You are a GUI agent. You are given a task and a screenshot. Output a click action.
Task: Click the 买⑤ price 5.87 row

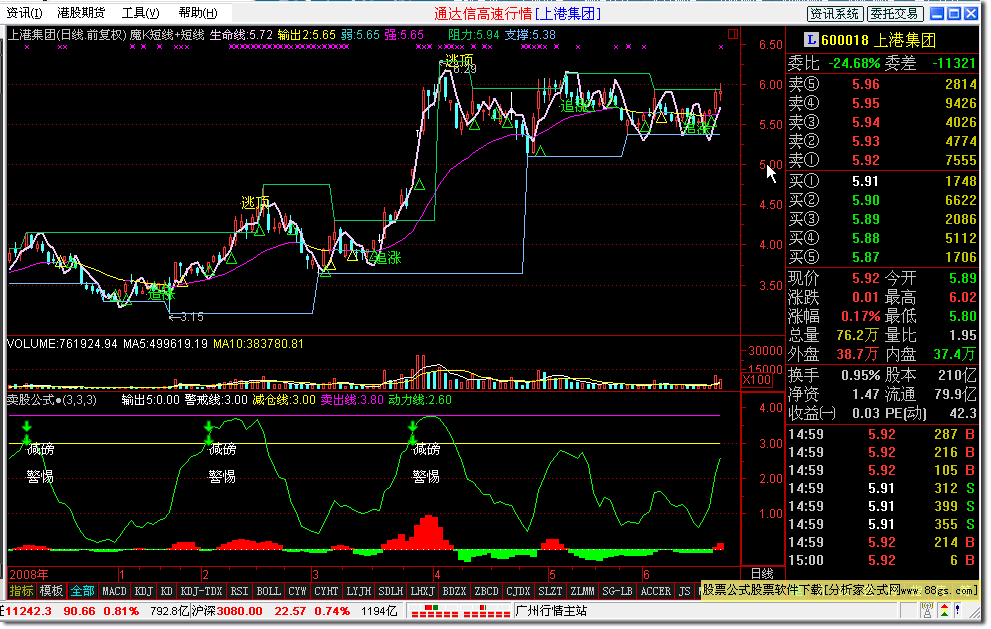click(x=882, y=257)
